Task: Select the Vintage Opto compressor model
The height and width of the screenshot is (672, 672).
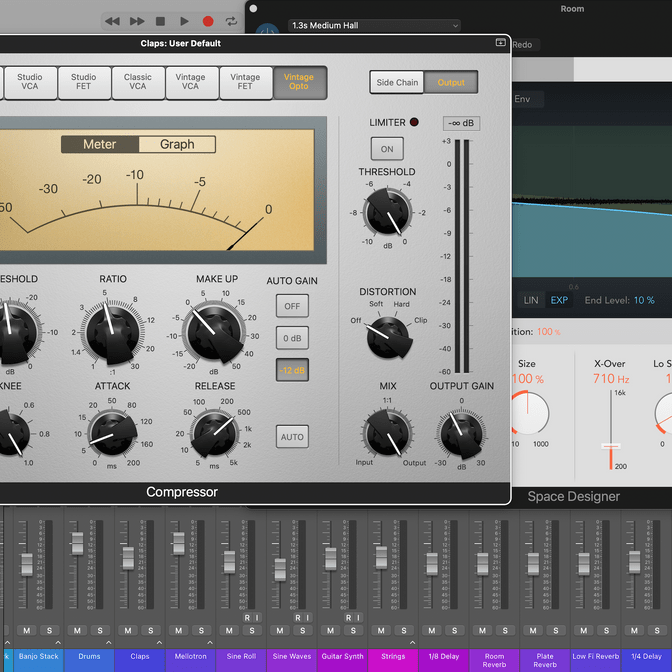Action: 300,82
